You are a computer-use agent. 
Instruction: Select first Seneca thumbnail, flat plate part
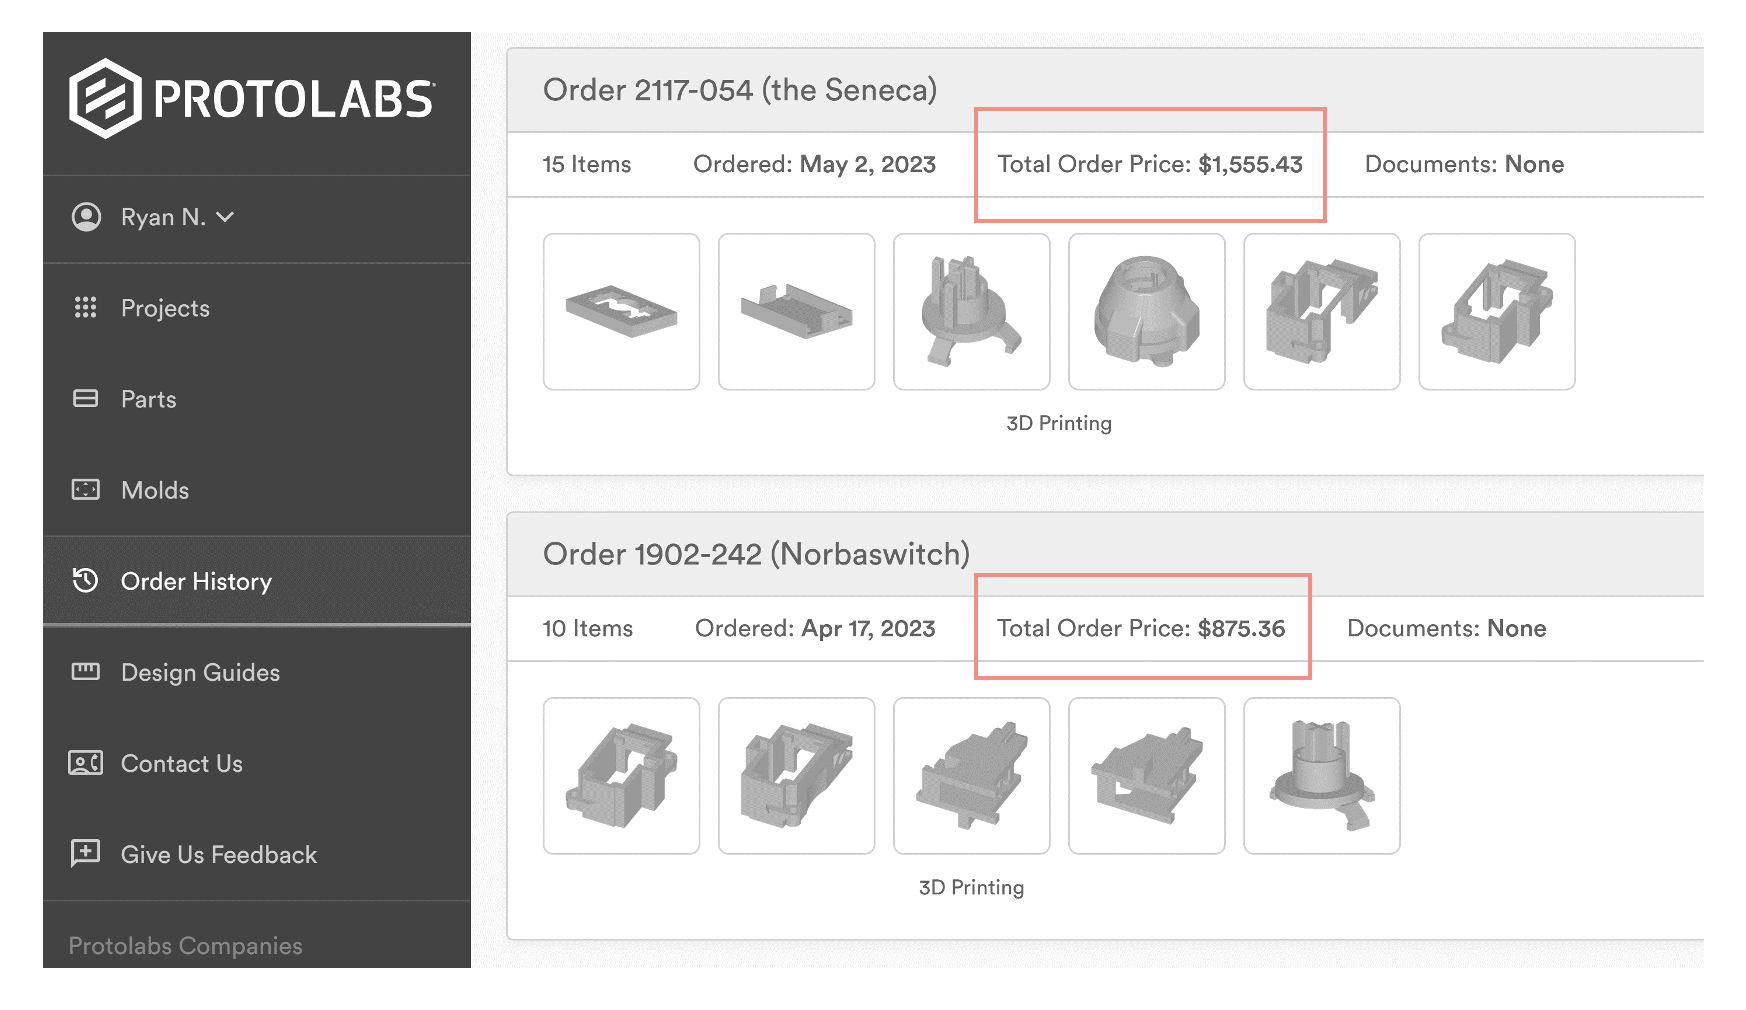[622, 312]
